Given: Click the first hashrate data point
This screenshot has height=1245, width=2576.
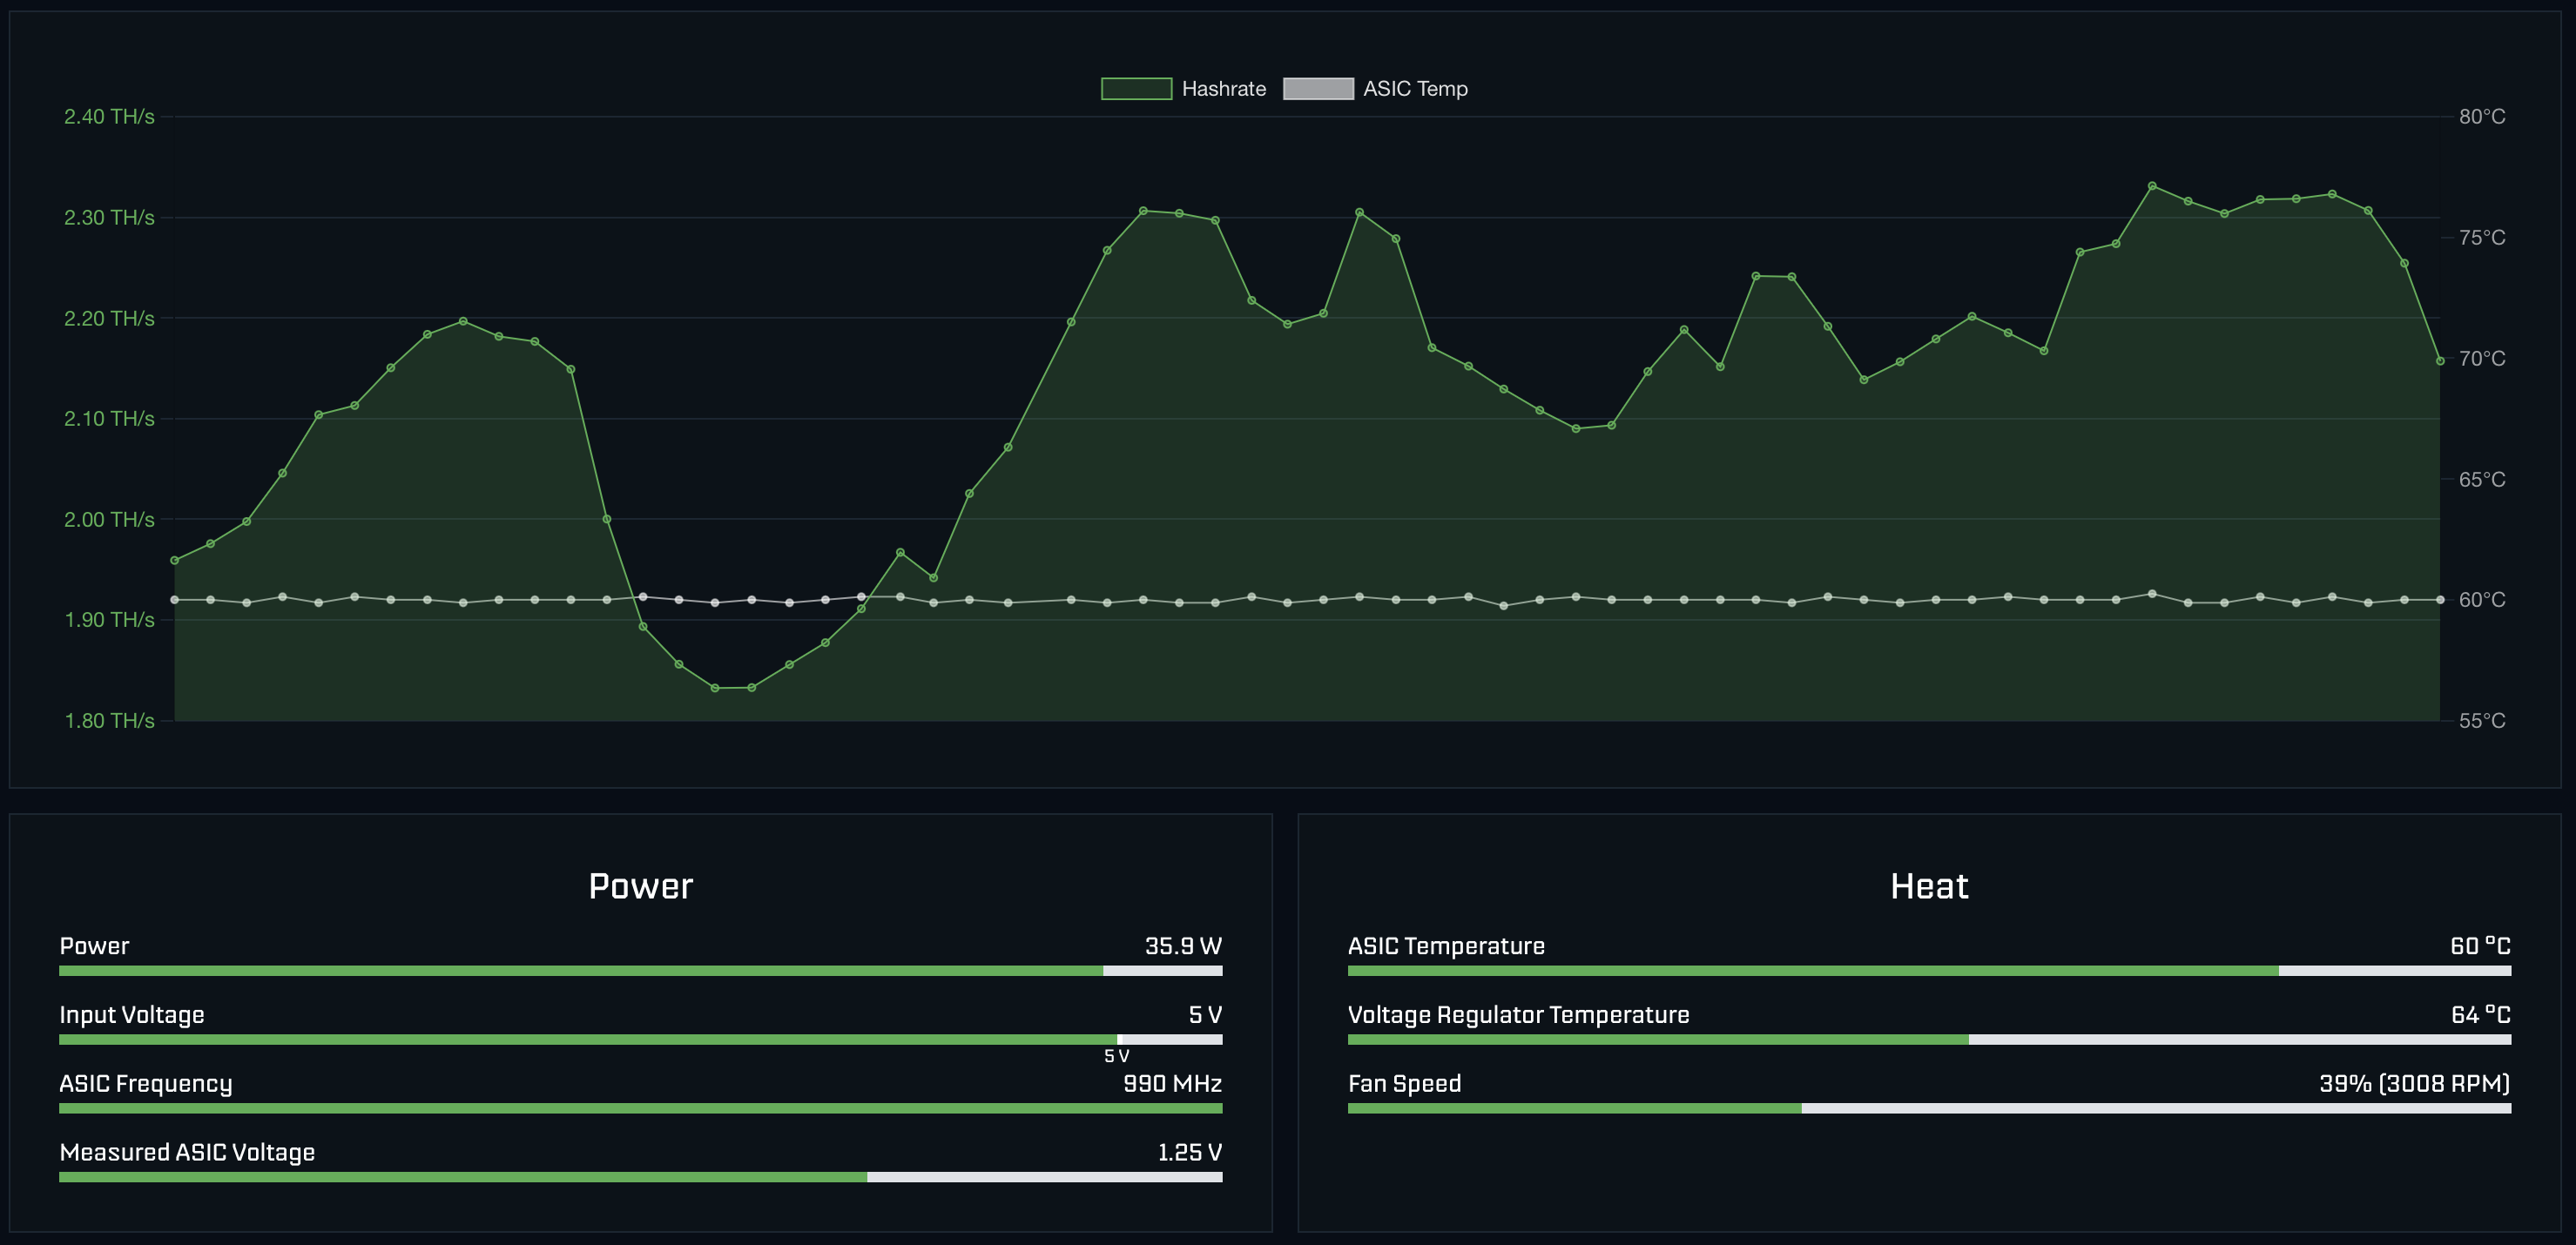Looking at the screenshot, I should (x=175, y=561).
